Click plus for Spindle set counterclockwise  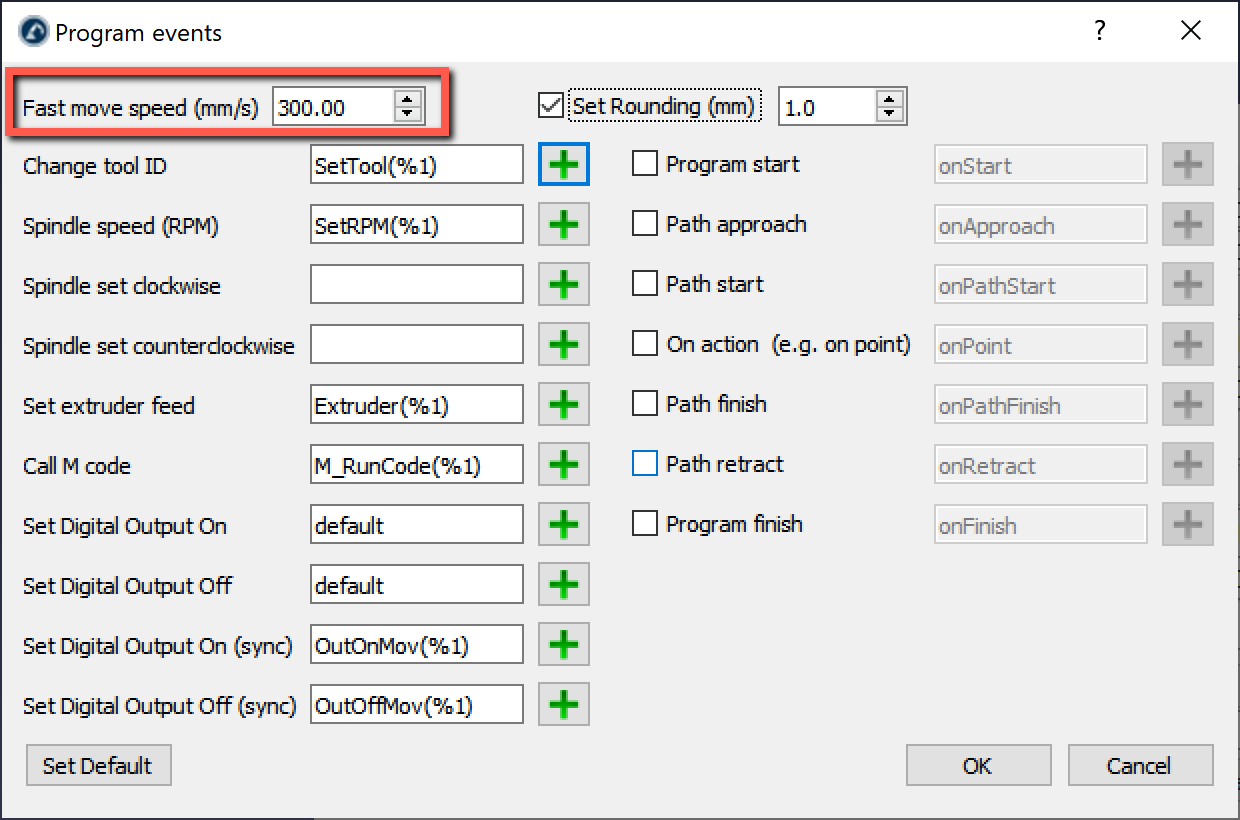point(564,345)
